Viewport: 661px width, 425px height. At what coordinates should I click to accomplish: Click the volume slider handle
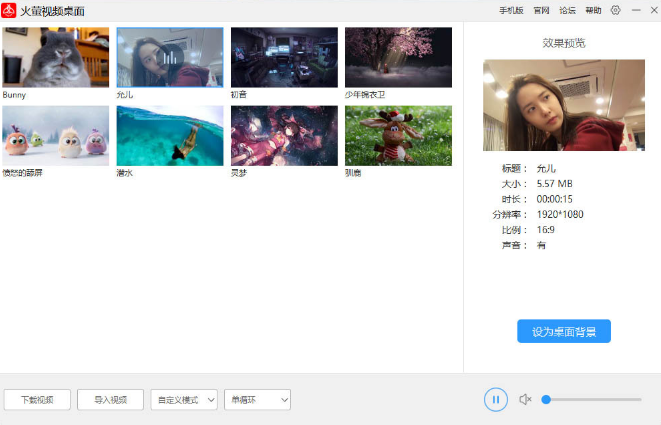(546, 399)
